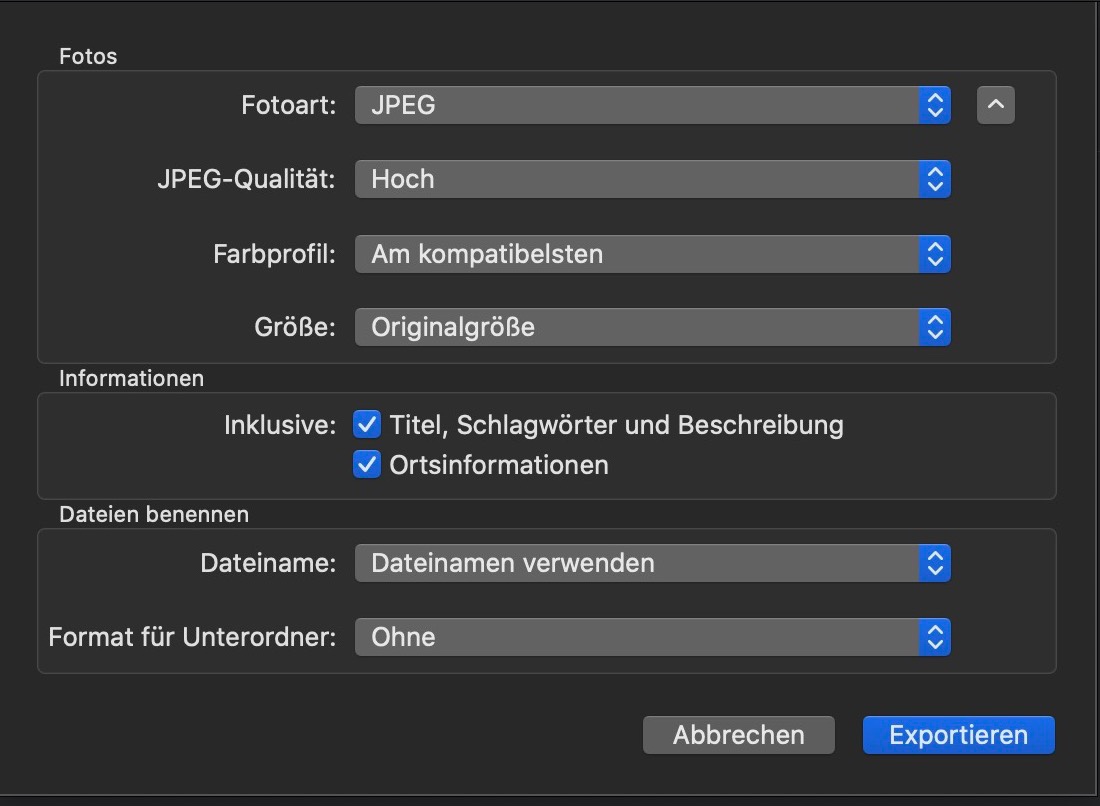Image resolution: width=1100 pixels, height=806 pixels.
Task: Click the blue arrows beside Am kompatibelsten
Action: pos(935,254)
